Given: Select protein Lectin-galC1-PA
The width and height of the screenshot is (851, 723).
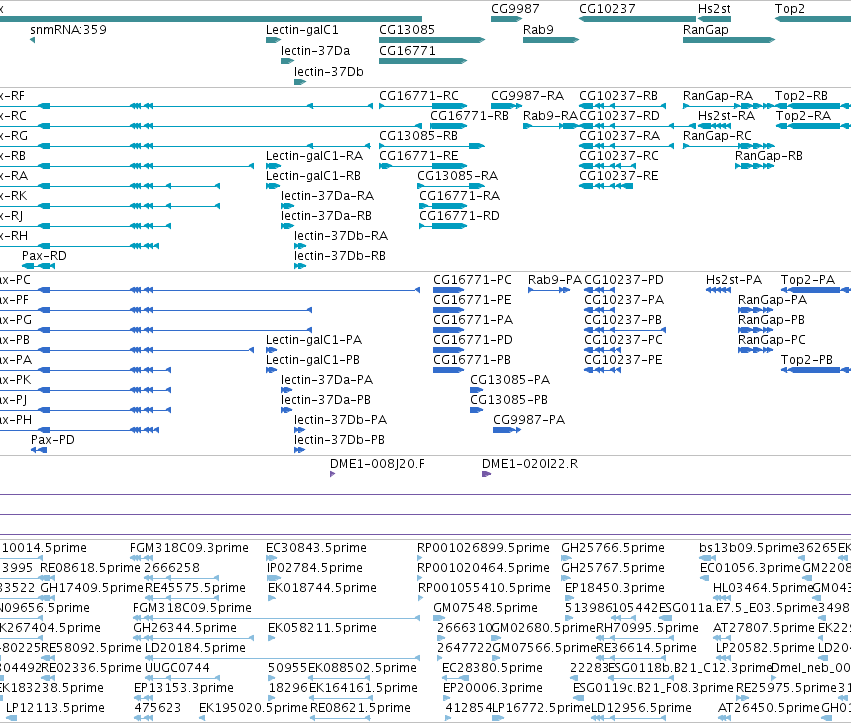Looking at the screenshot, I should coord(271,350).
